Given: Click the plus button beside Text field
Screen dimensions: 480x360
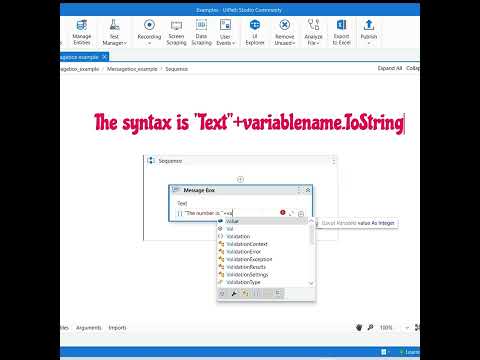Looking at the screenshot, I should click(x=301, y=214).
